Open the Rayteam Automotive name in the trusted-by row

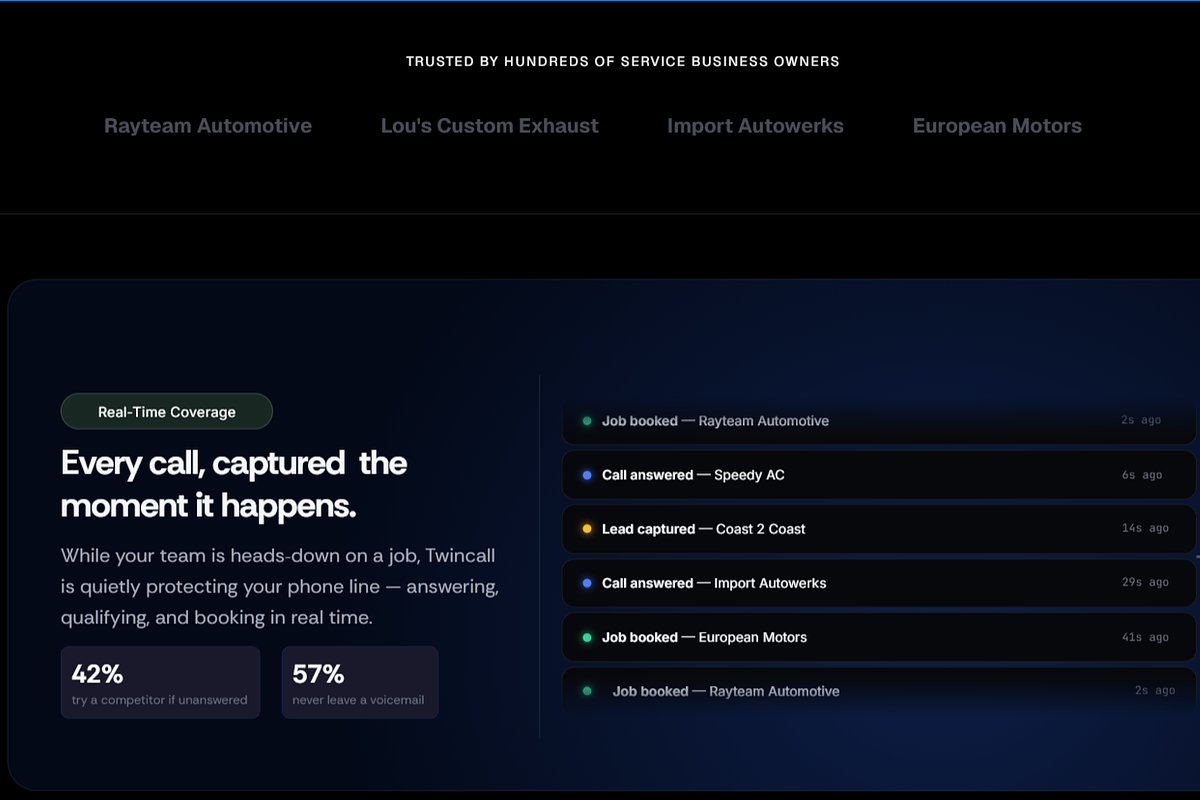point(208,126)
